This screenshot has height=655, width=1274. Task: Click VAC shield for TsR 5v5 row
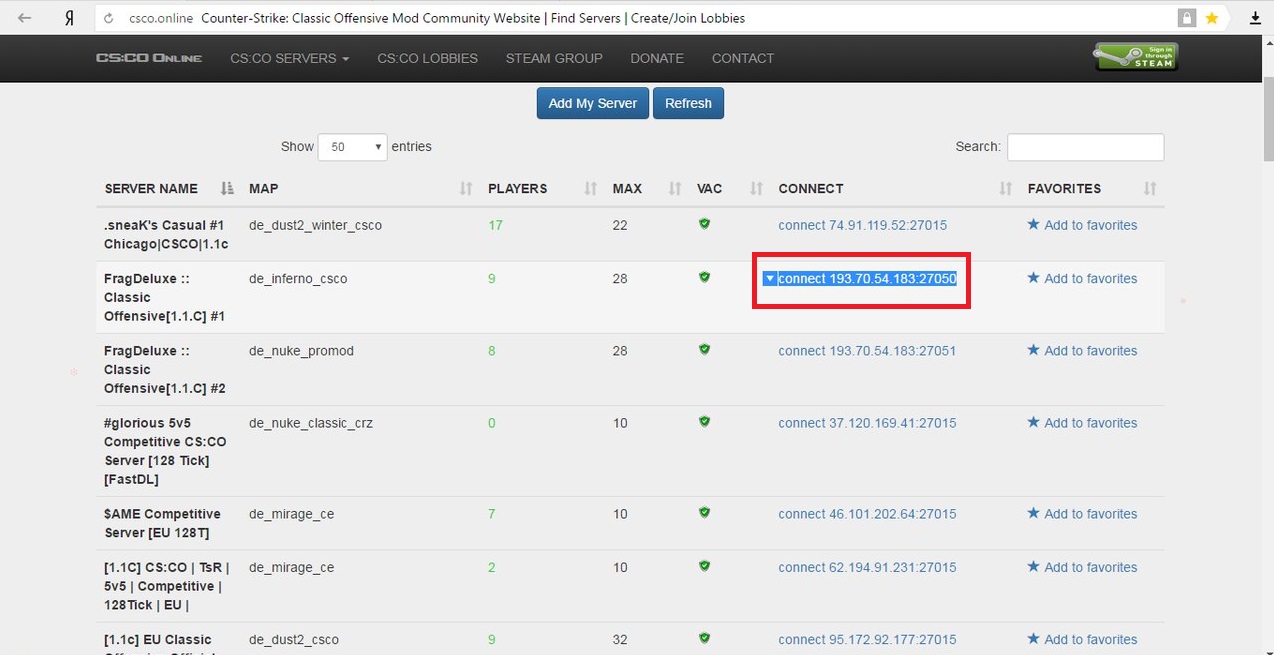[704, 565]
